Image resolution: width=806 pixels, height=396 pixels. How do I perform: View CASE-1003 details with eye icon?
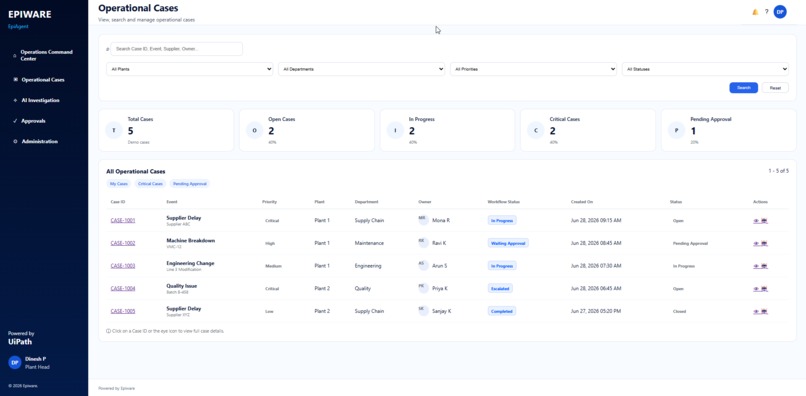(757, 266)
